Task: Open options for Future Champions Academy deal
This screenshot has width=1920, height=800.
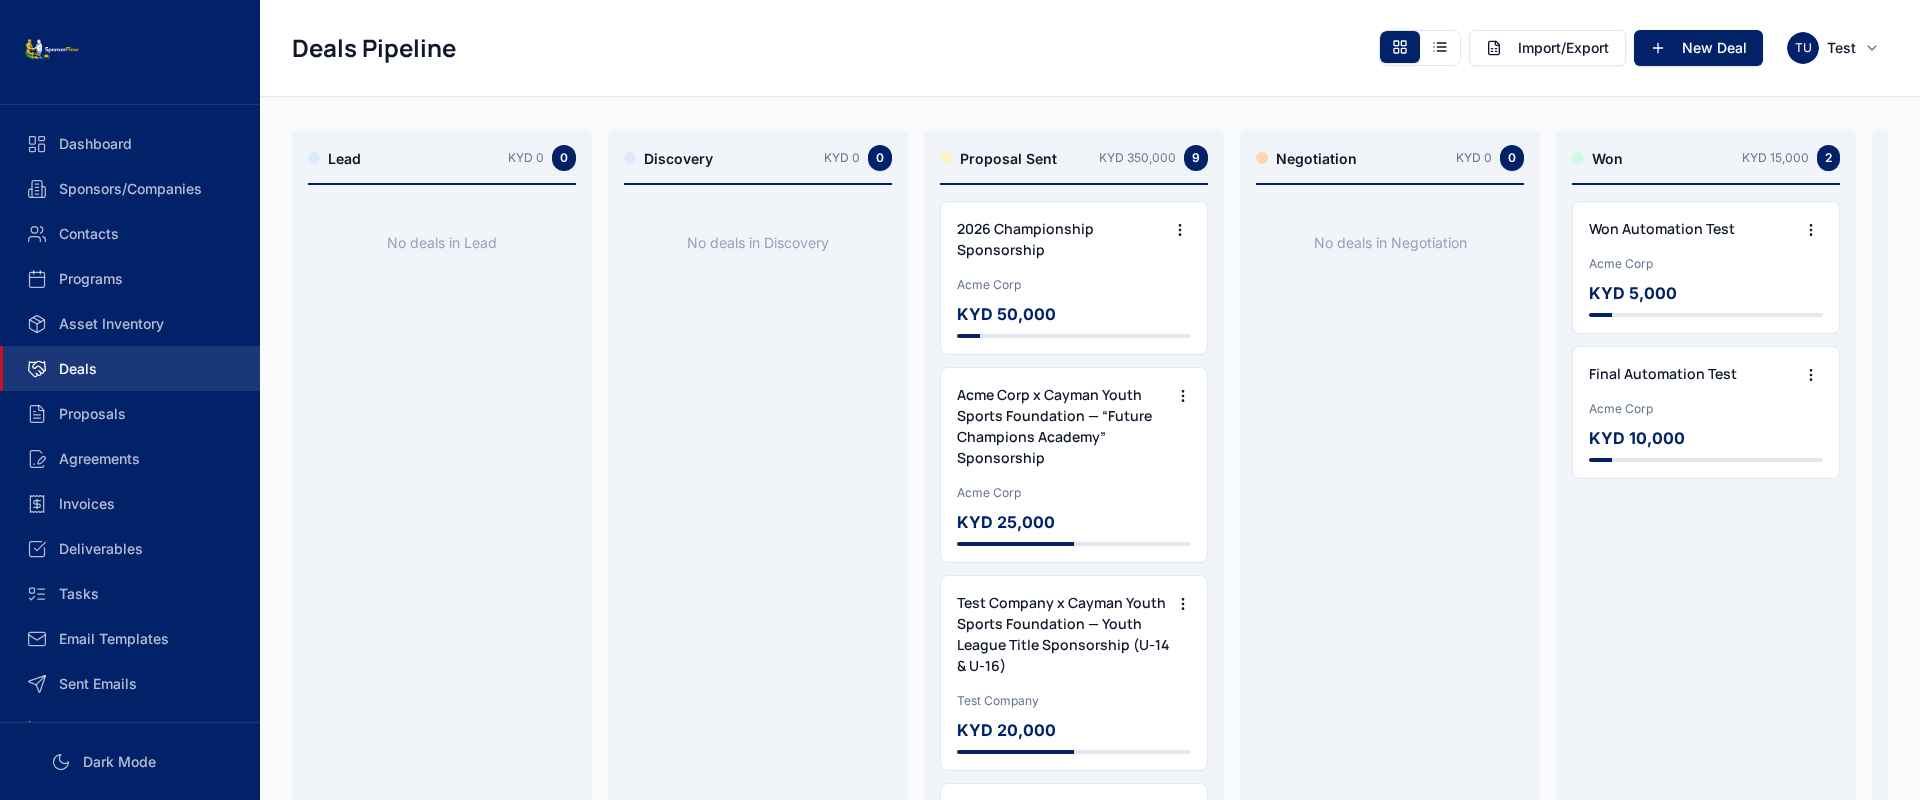Action: click(x=1183, y=396)
